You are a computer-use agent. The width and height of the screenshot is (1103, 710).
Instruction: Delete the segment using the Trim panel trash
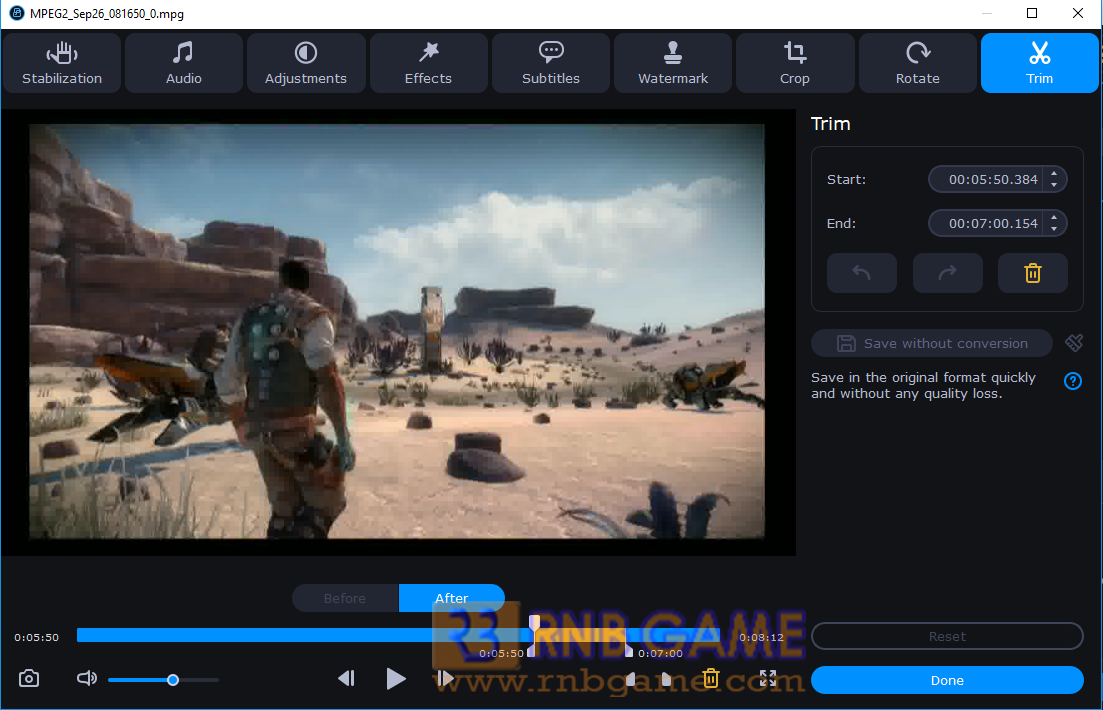[x=1033, y=273]
